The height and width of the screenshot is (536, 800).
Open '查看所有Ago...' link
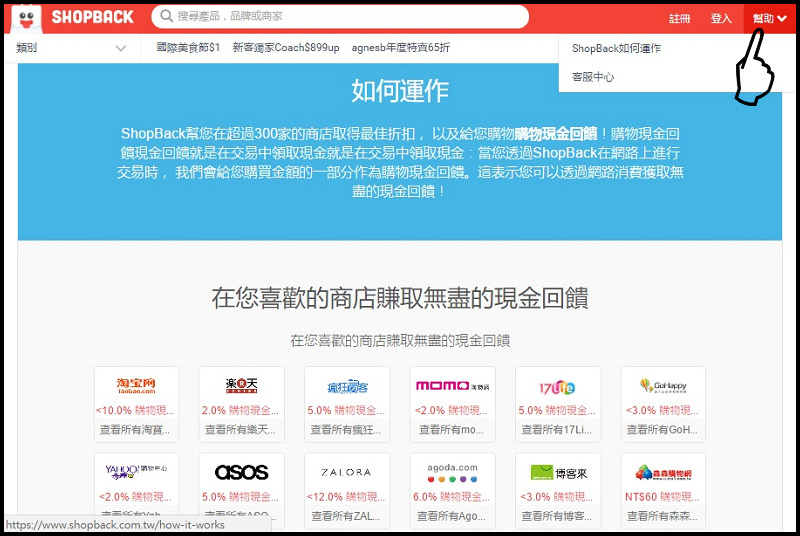click(451, 516)
